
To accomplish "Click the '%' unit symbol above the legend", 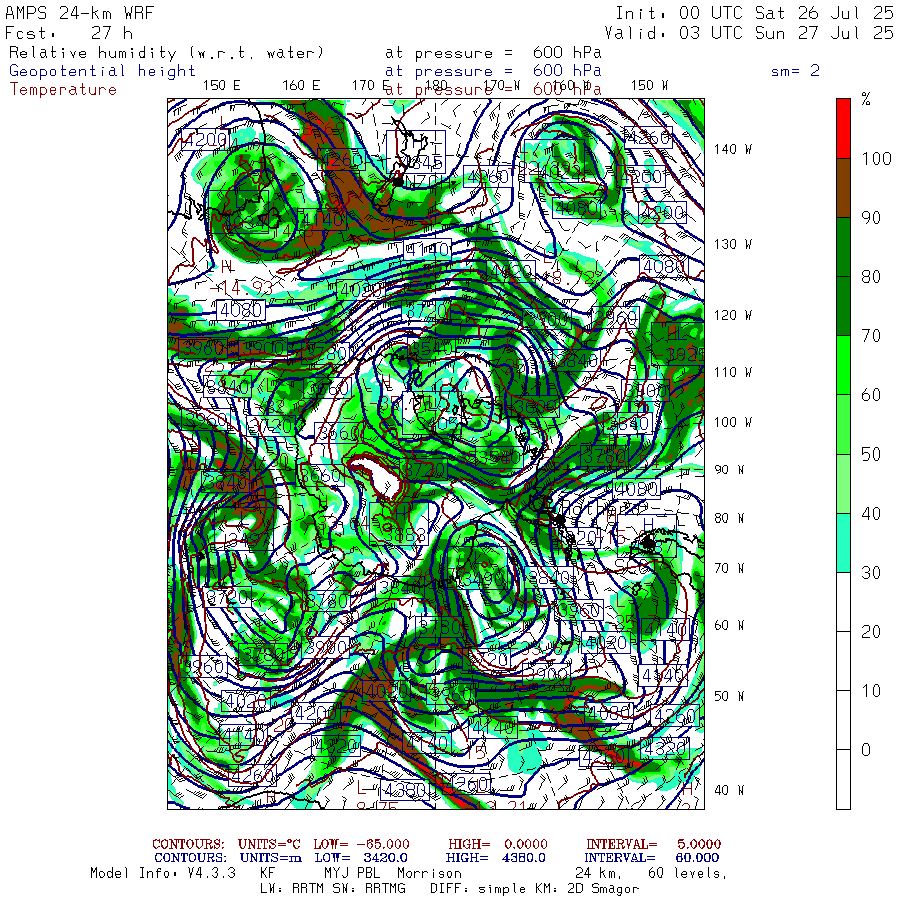I will (x=866, y=99).
